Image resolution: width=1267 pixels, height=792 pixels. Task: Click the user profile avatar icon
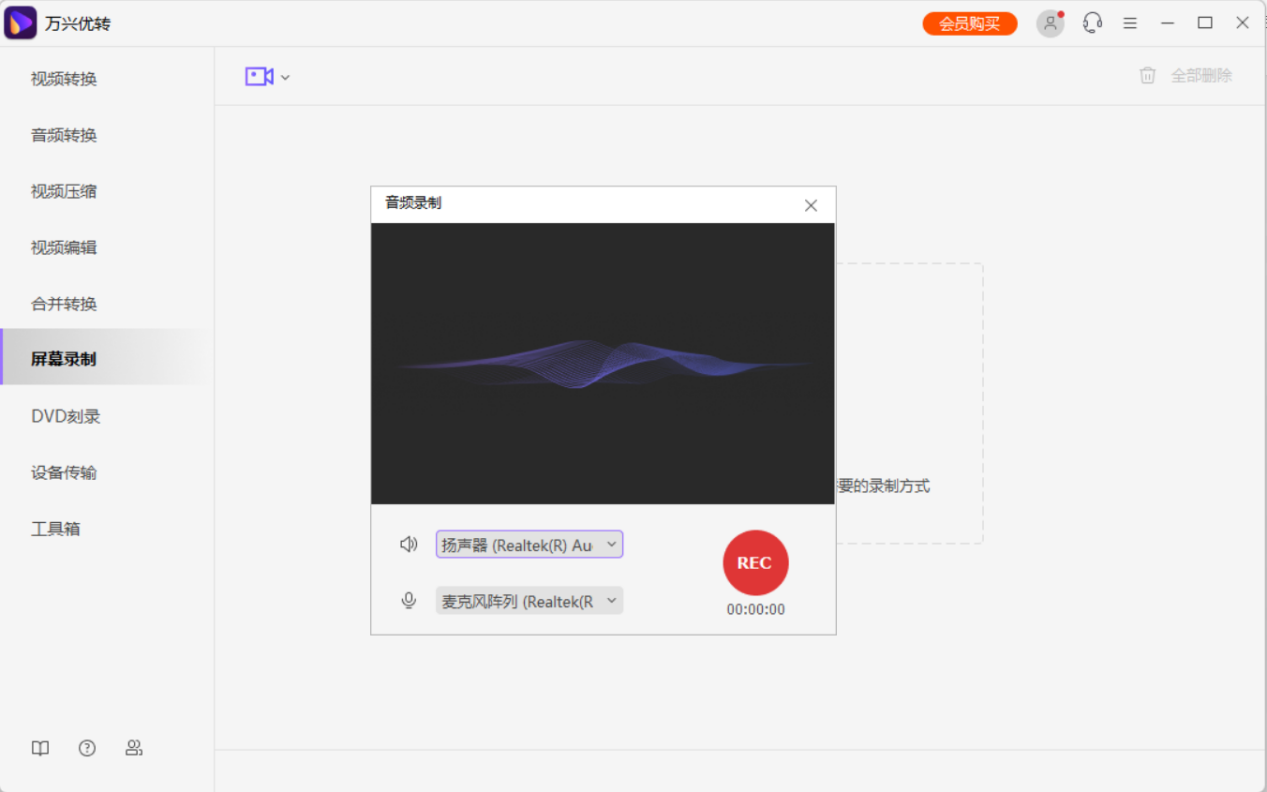[1049, 23]
